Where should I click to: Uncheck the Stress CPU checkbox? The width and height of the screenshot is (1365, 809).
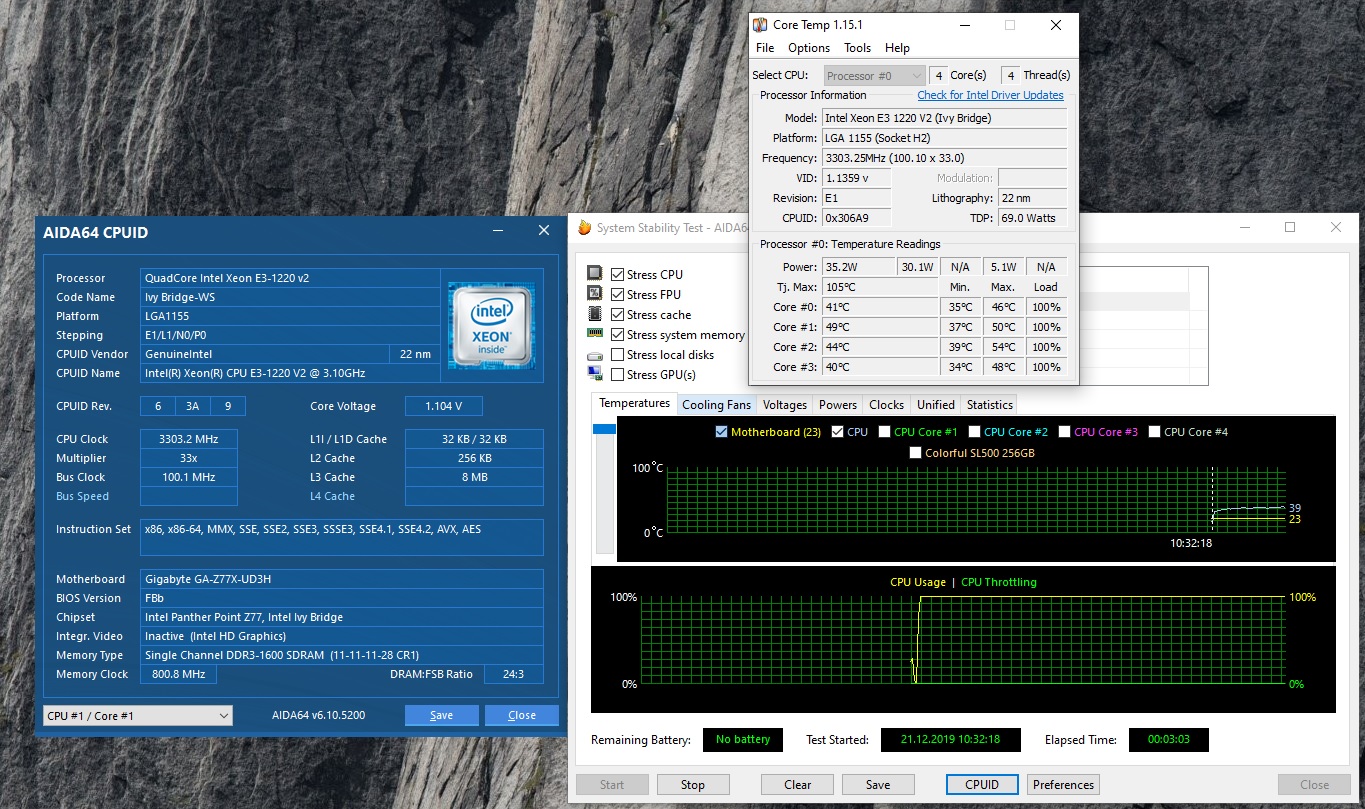click(617, 275)
